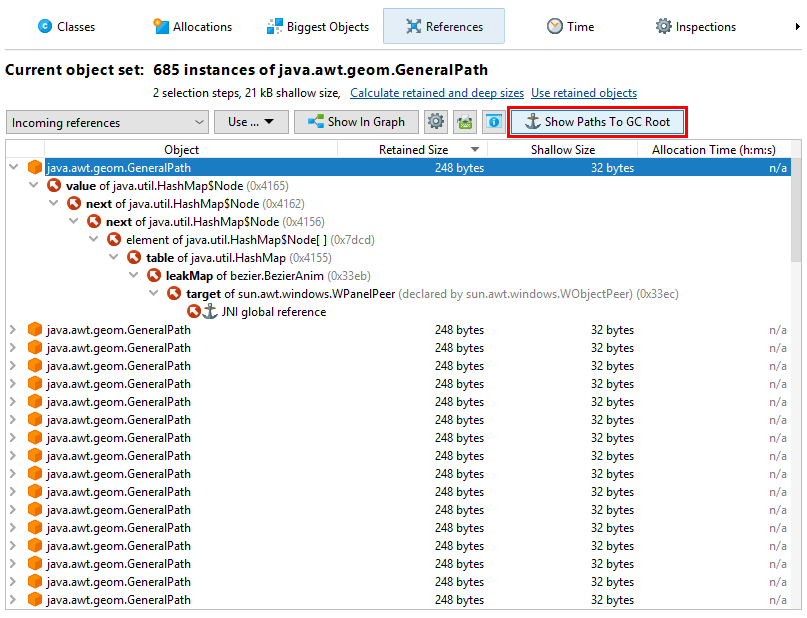Collapse next of HashMap$Node (0x4156) node
Image resolution: width=807 pixels, height=618 pixels.
[74, 221]
